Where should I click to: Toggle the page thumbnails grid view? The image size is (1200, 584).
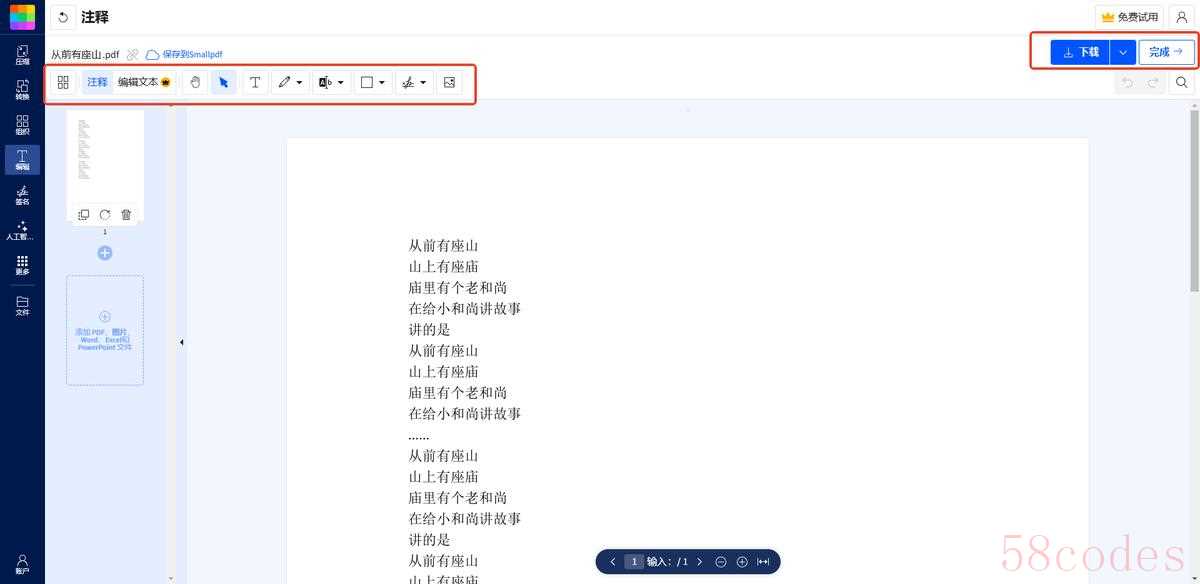coord(63,82)
